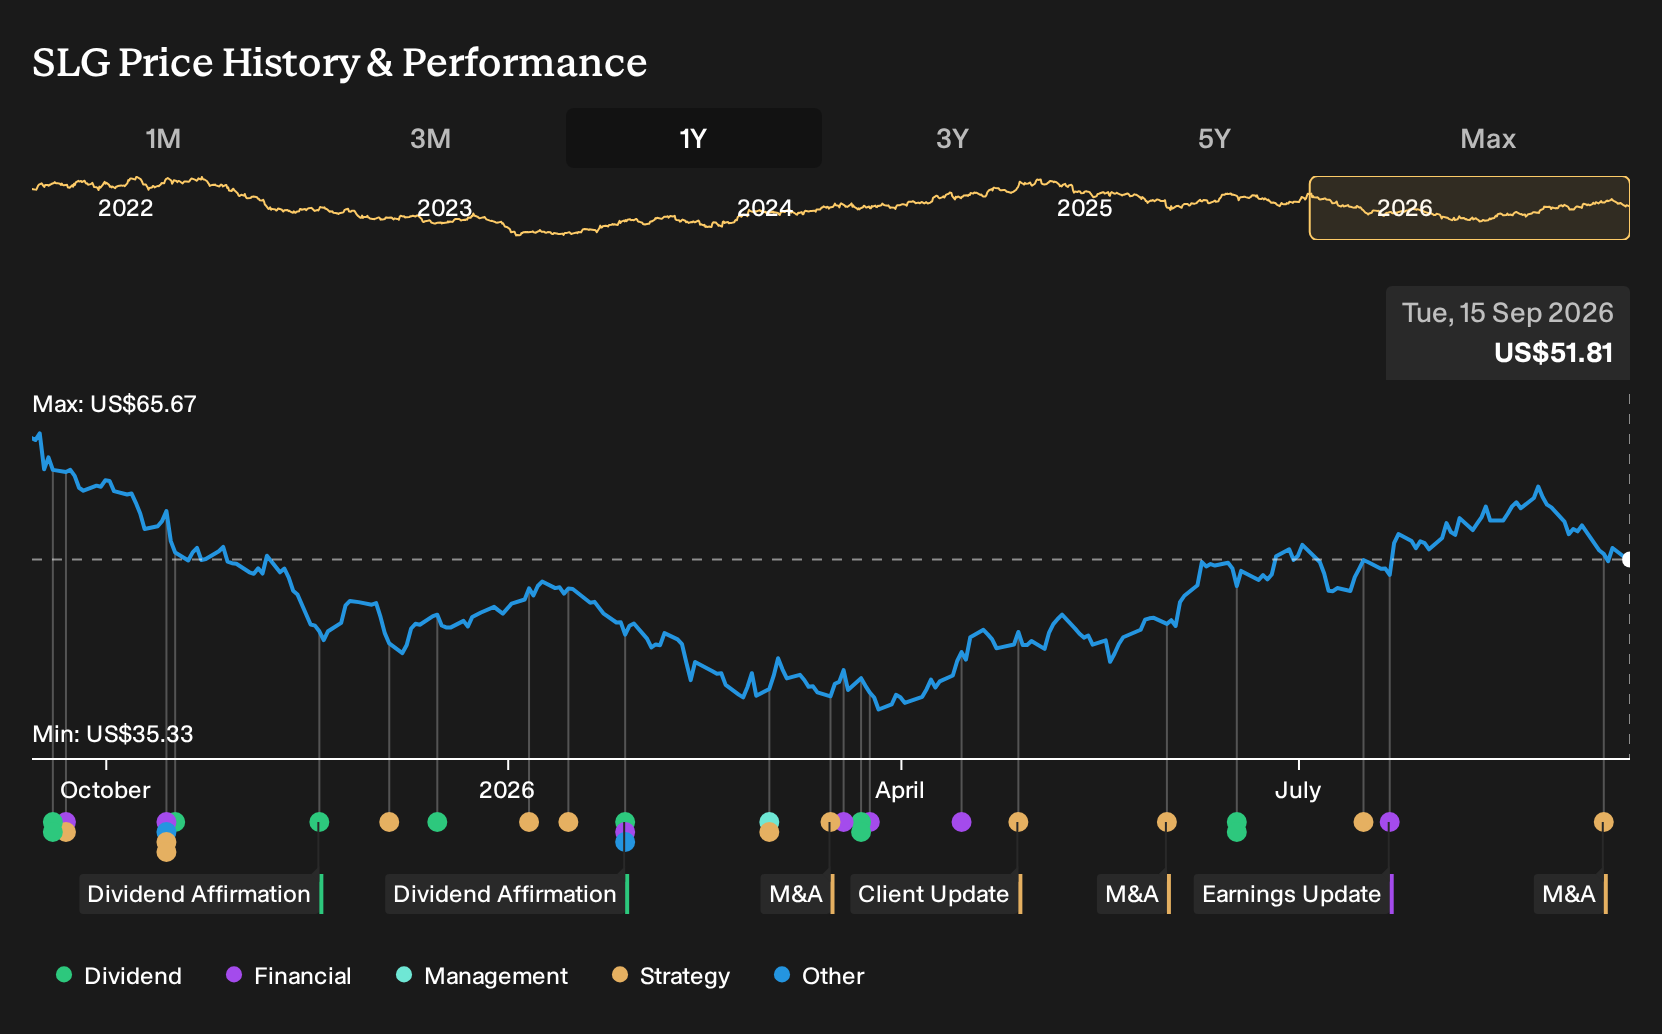Select blue Other dot under second Dividend Affirmation stack

(x=625, y=842)
